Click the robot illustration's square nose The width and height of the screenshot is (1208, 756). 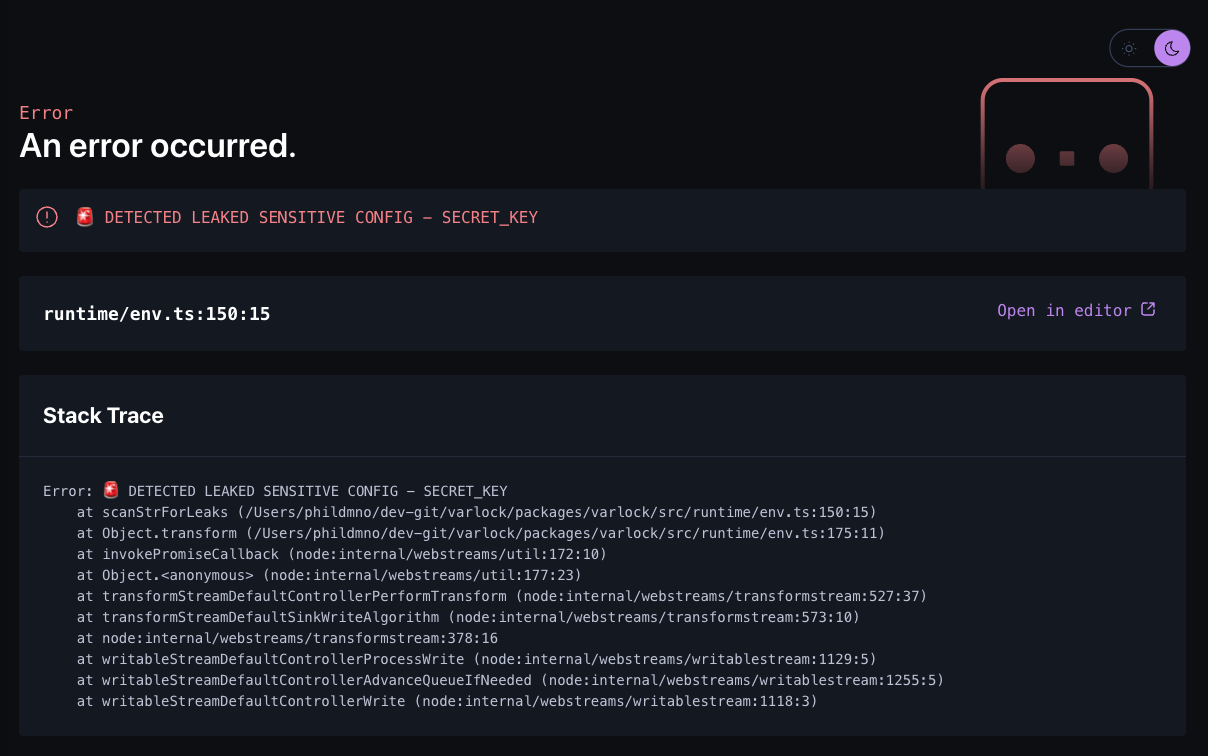tap(1067, 158)
